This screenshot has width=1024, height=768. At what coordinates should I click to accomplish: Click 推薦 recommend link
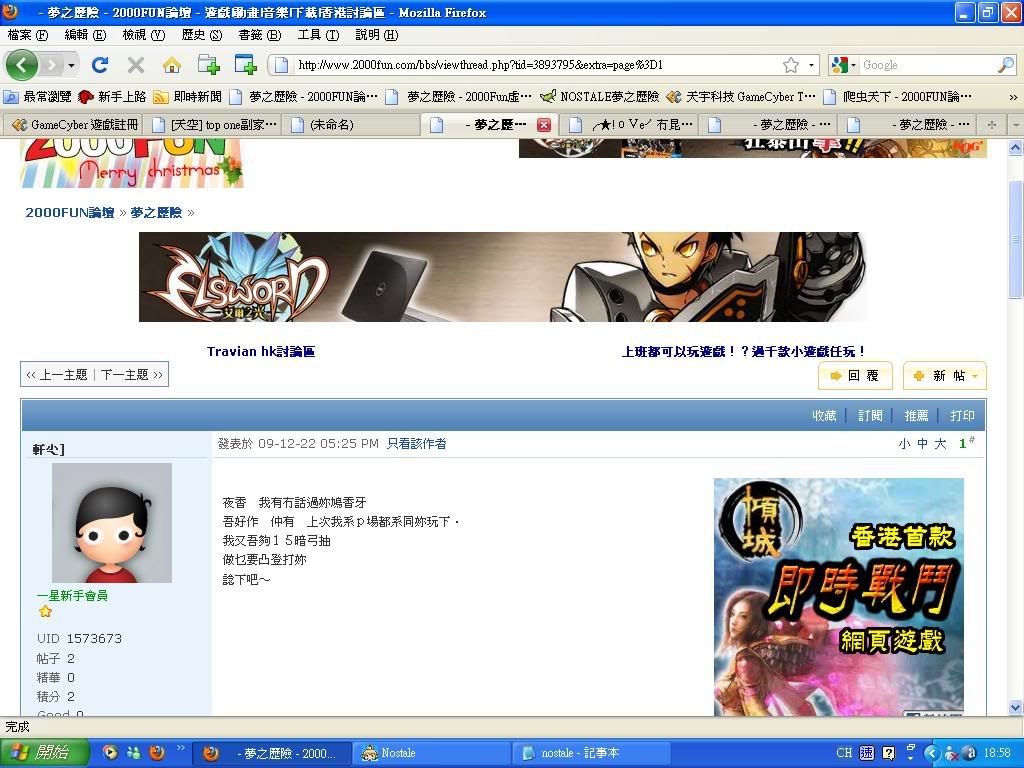(916, 415)
